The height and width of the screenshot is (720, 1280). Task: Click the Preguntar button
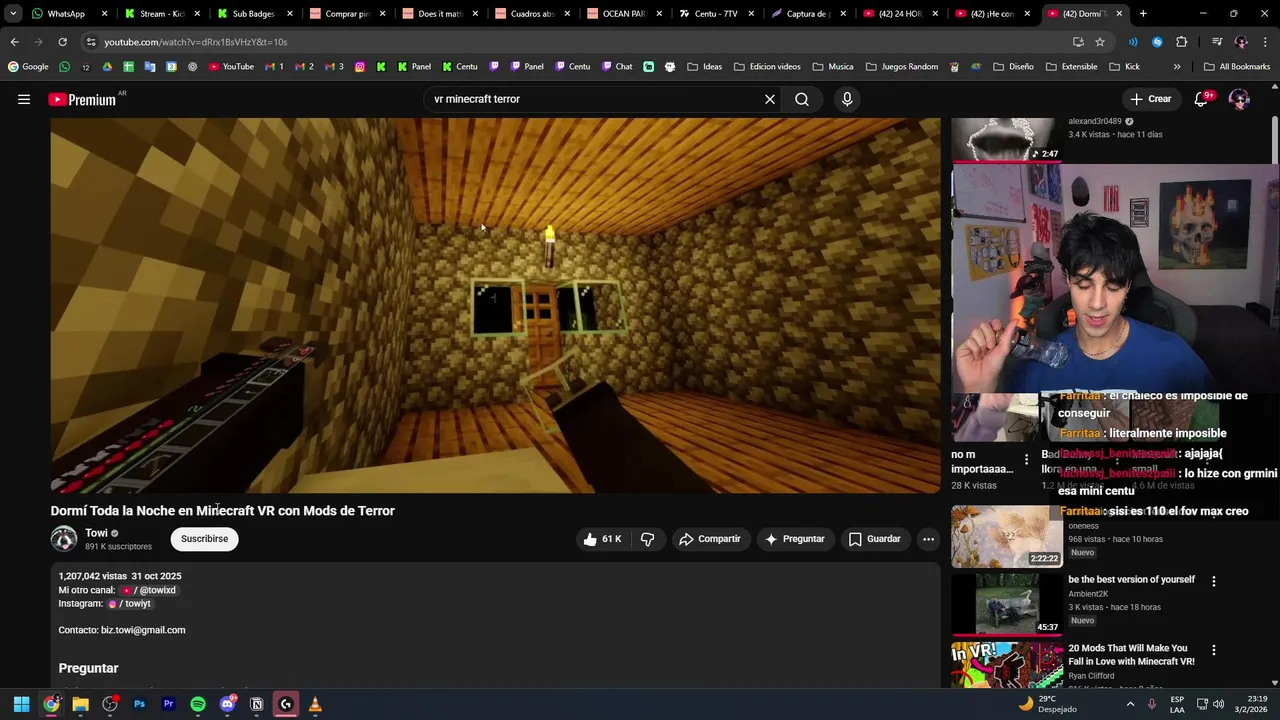[795, 539]
